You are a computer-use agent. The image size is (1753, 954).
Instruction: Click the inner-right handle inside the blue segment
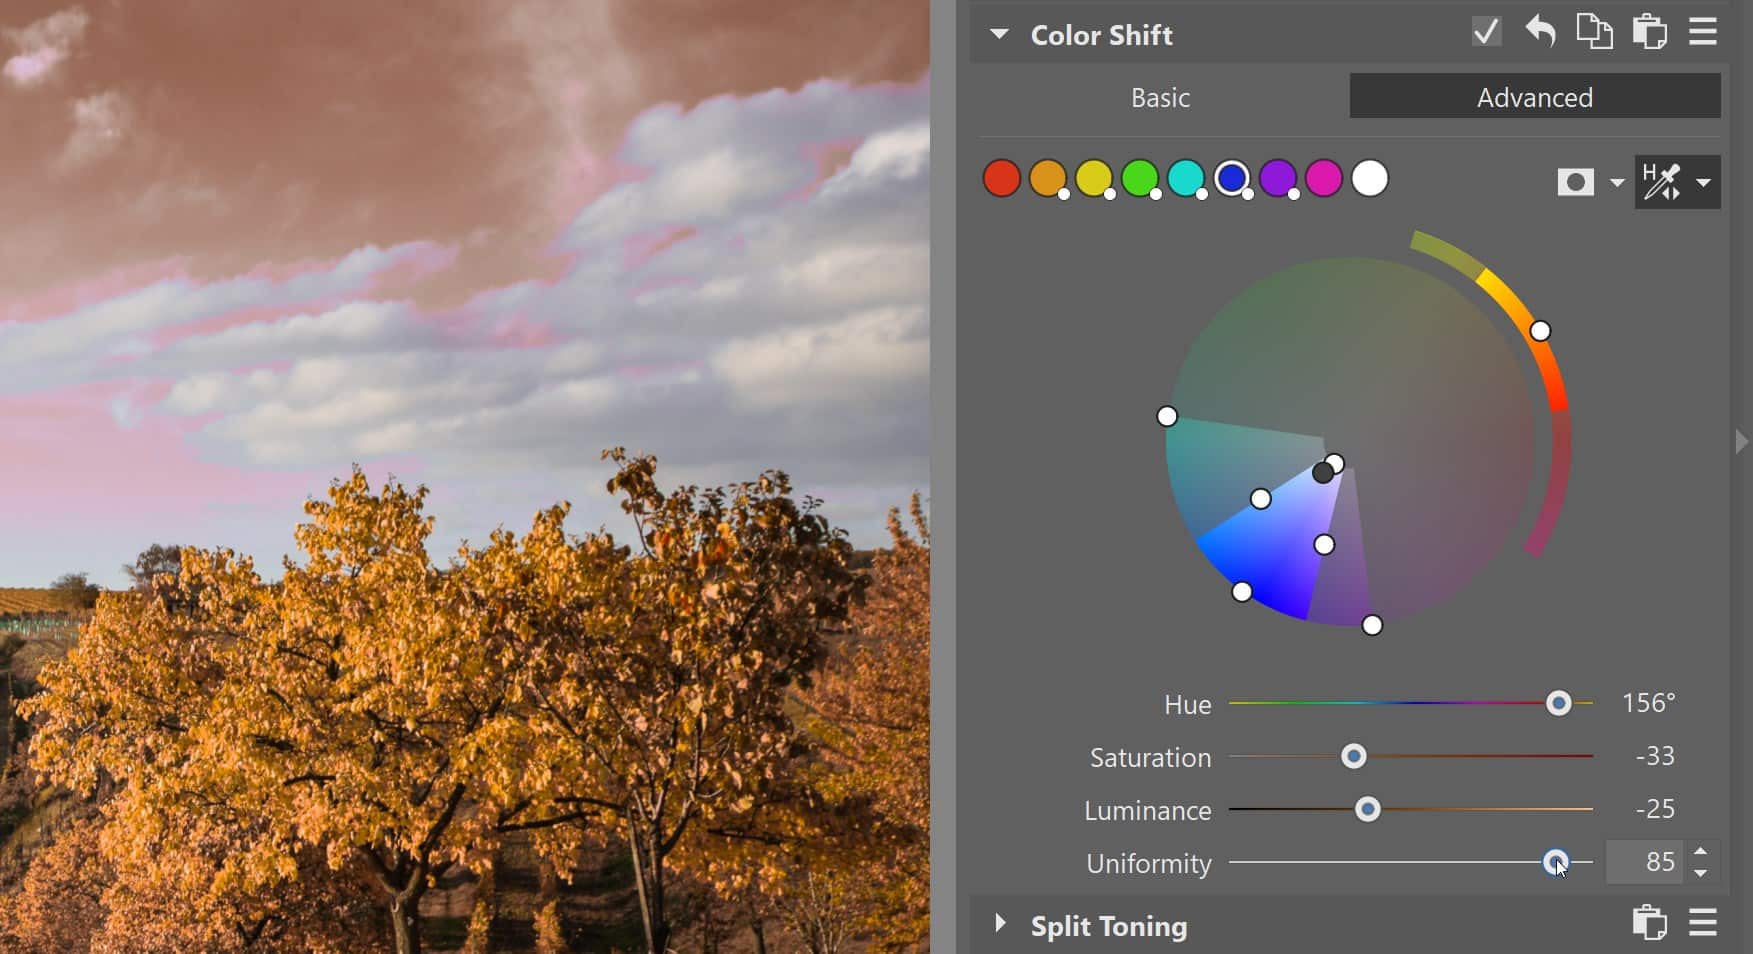coord(1324,545)
